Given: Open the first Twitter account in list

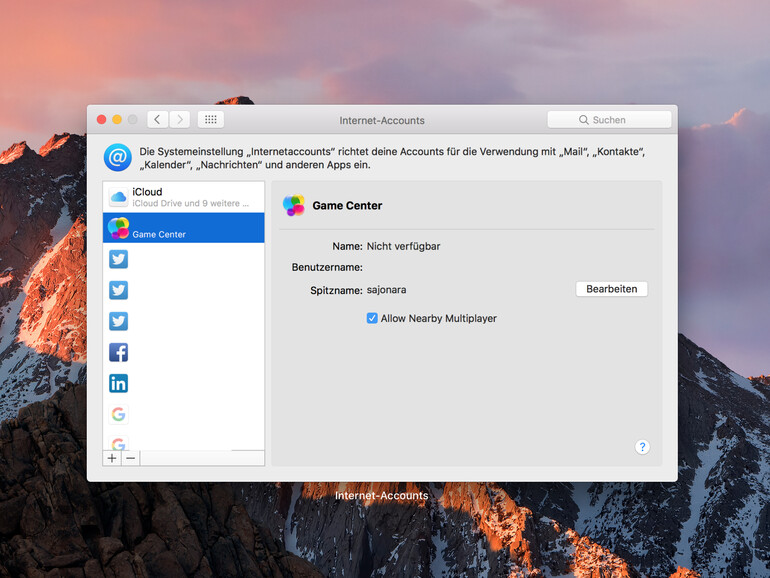Looking at the screenshot, I should (119, 259).
